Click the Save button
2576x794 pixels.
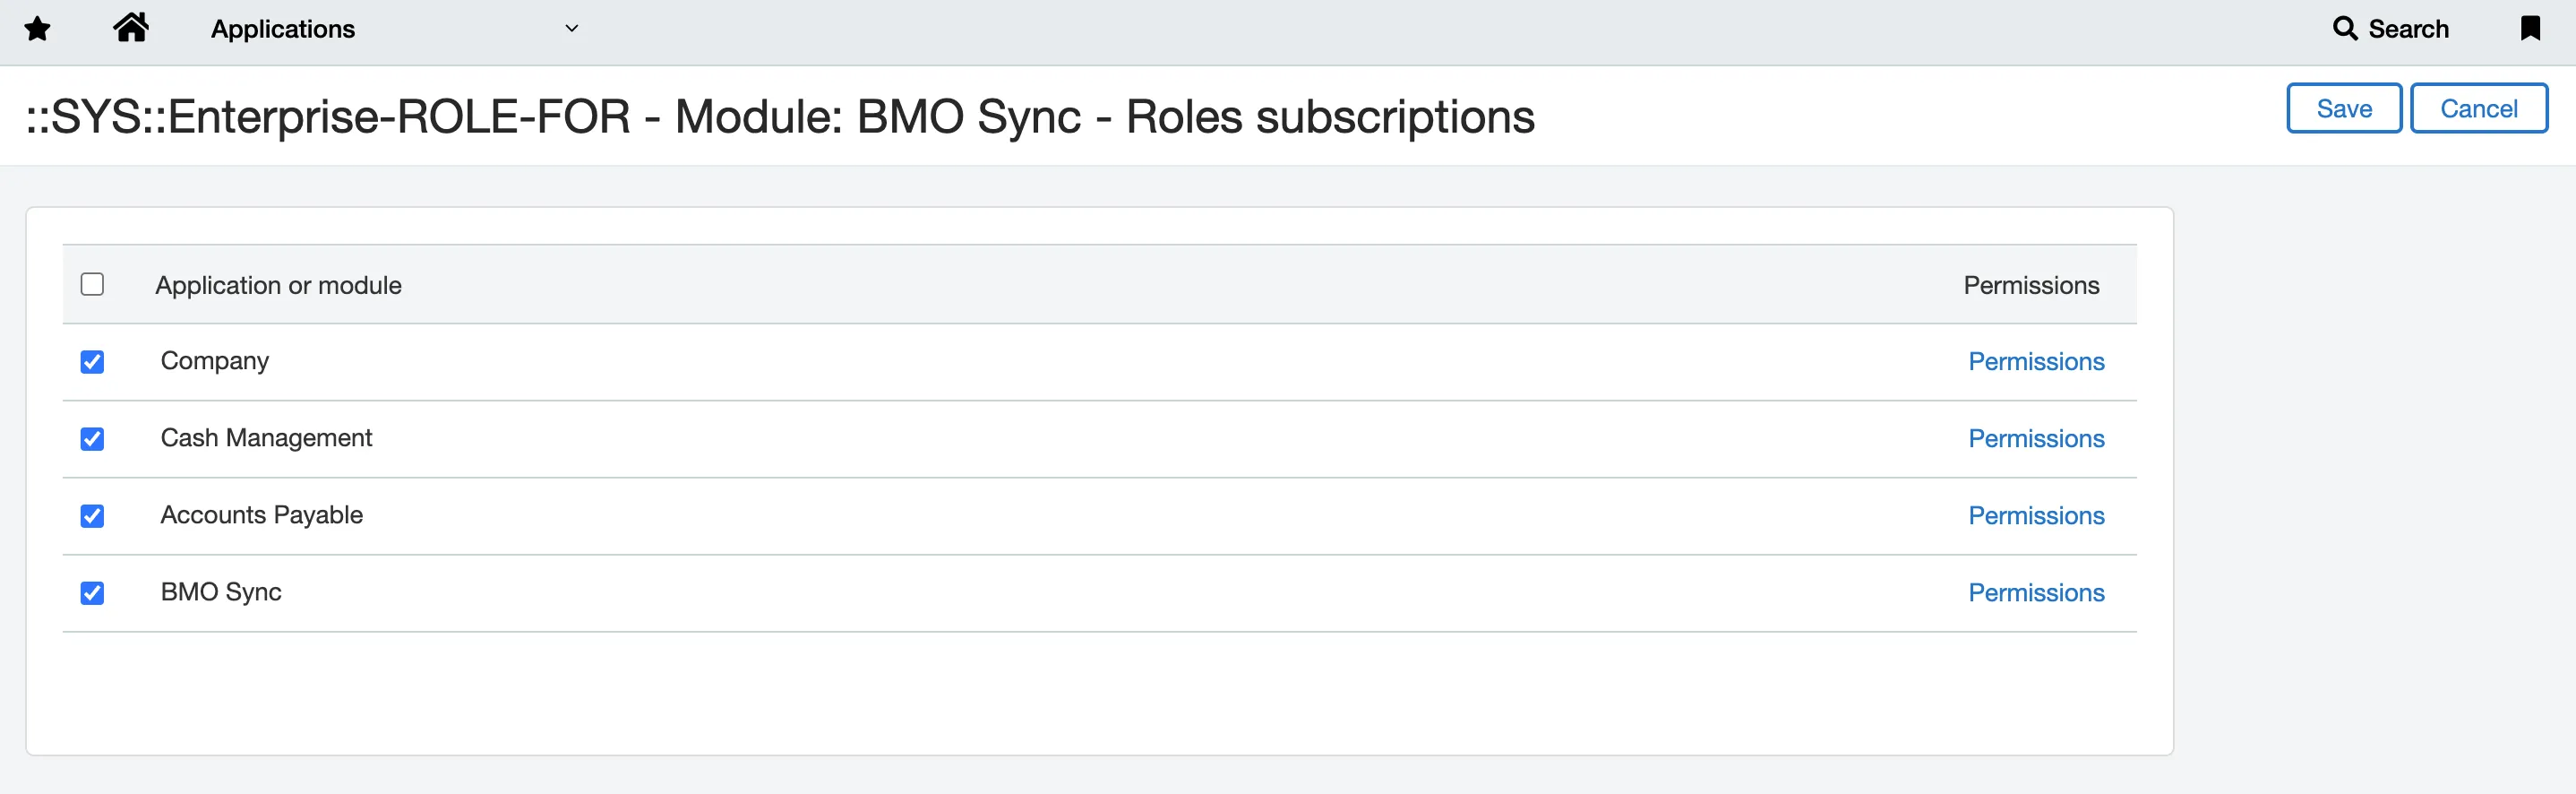[2344, 108]
